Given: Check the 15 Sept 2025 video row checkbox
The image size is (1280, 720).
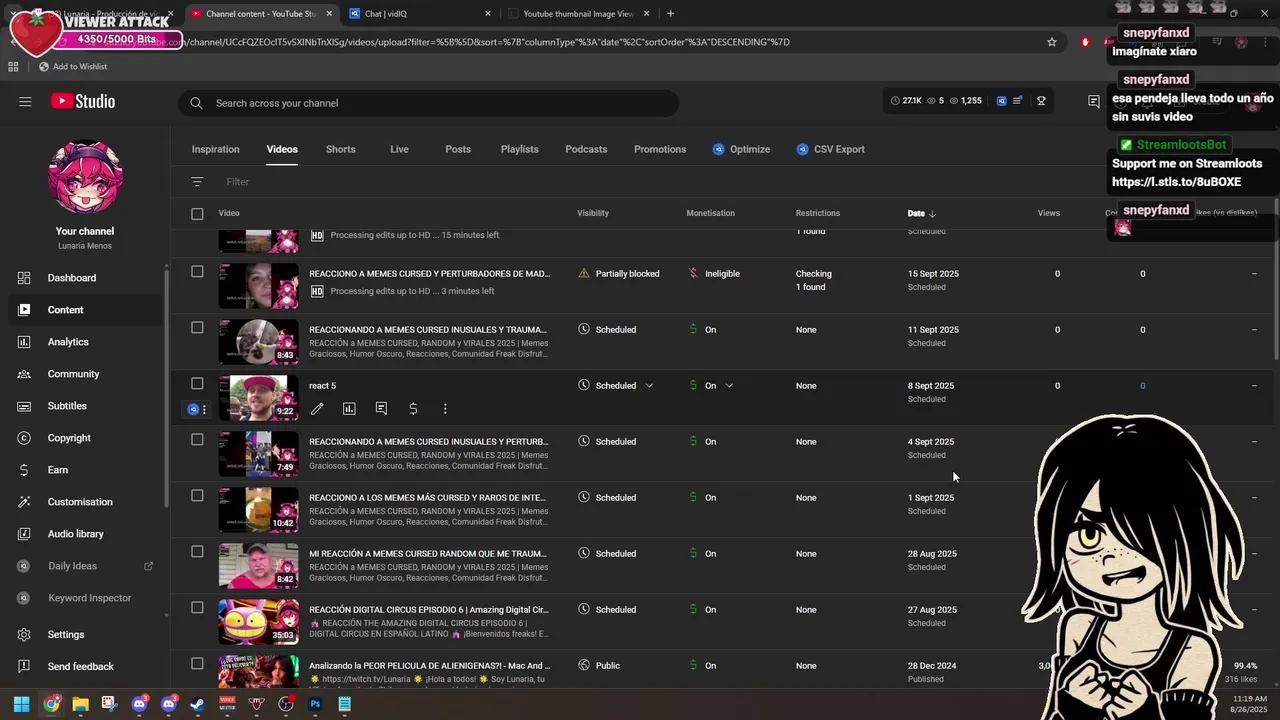Looking at the screenshot, I should [197, 271].
